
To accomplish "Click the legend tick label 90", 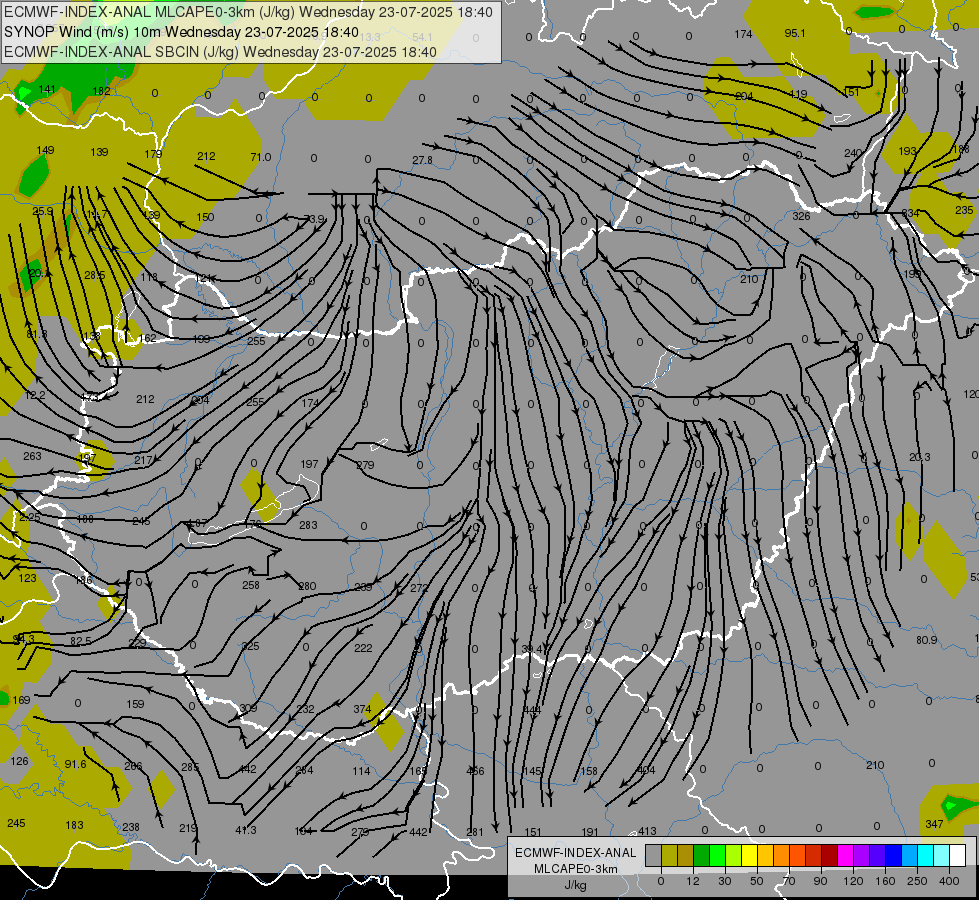I will tap(820, 881).
